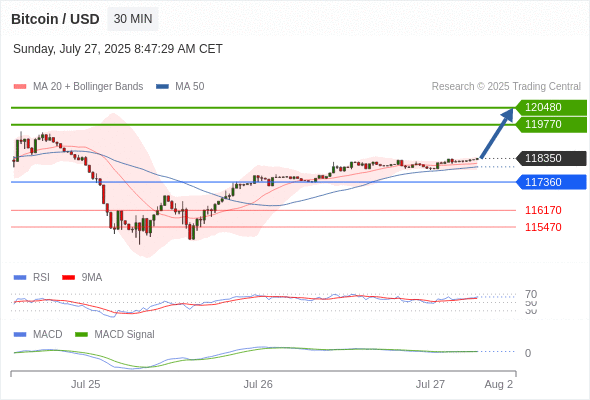
Task: Click the Bitcoin / USD chart title
Action: tap(55, 19)
